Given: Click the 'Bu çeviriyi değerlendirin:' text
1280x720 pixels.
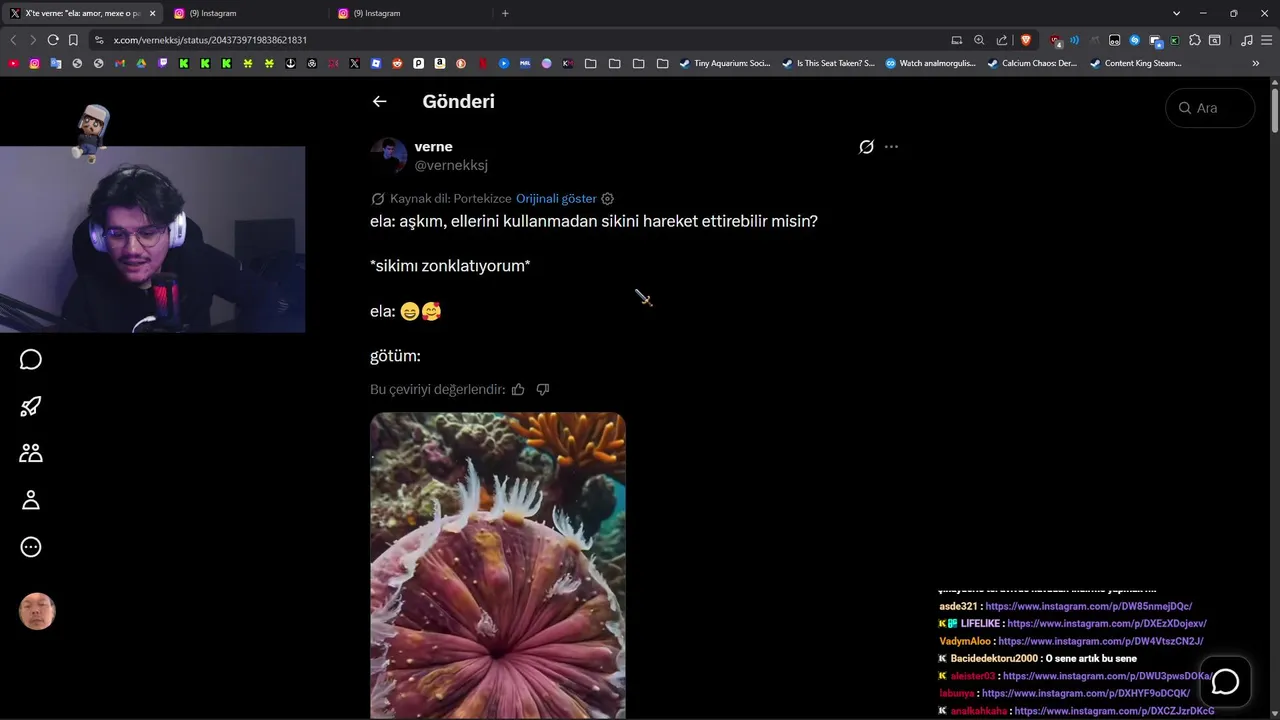Looking at the screenshot, I should (x=438, y=389).
